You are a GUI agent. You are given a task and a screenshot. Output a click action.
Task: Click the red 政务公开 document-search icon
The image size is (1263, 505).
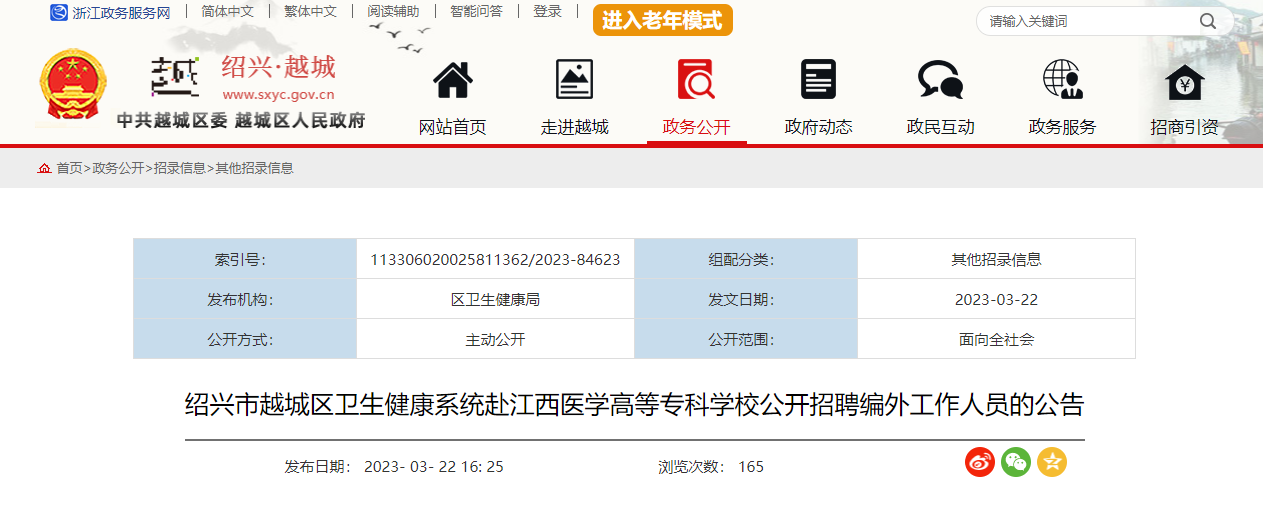pyautogui.click(x=696, y=80)
